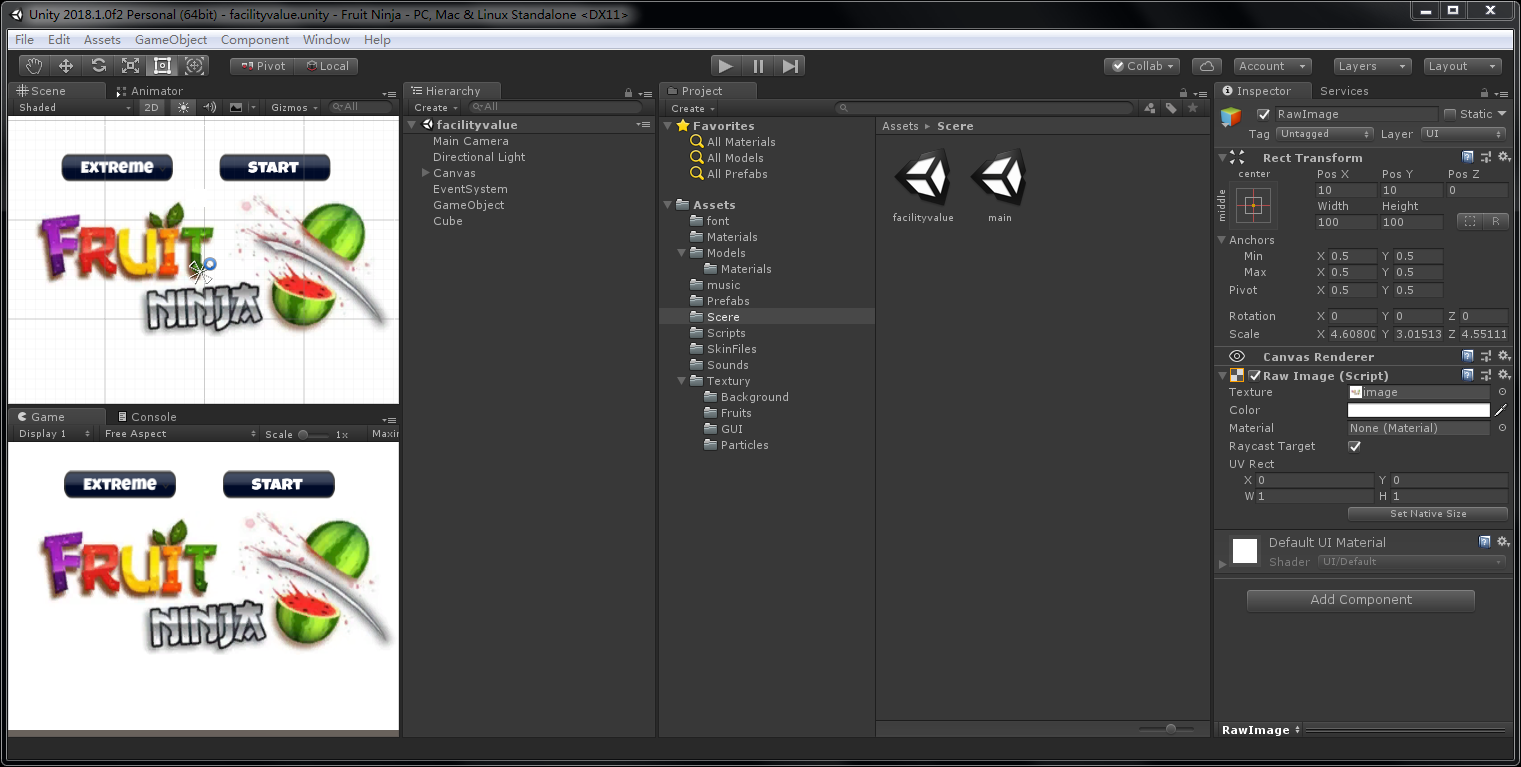Toggle RawImage active checkbox

pos(1264,114)
